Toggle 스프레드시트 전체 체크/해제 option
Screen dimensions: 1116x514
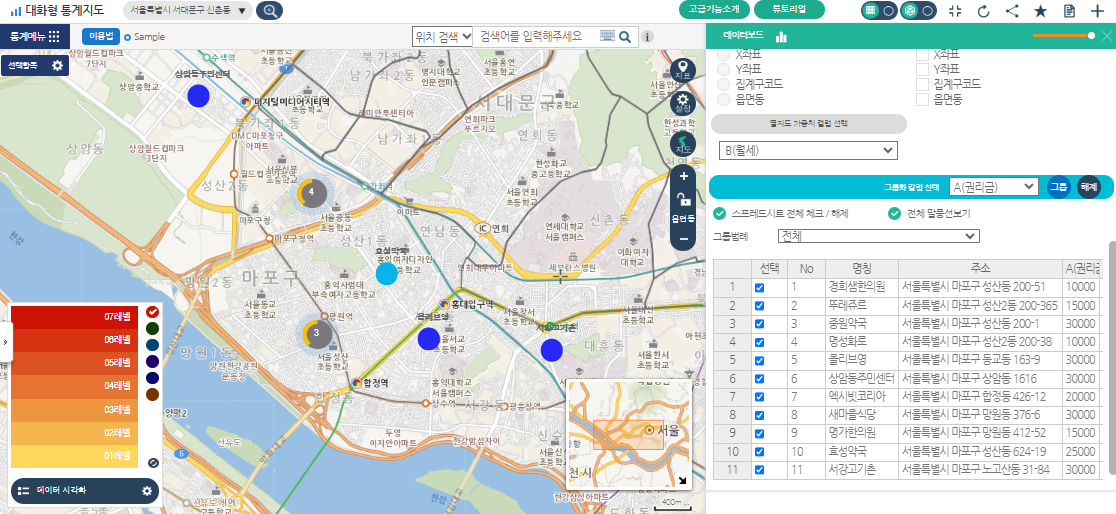pos(719,213)
